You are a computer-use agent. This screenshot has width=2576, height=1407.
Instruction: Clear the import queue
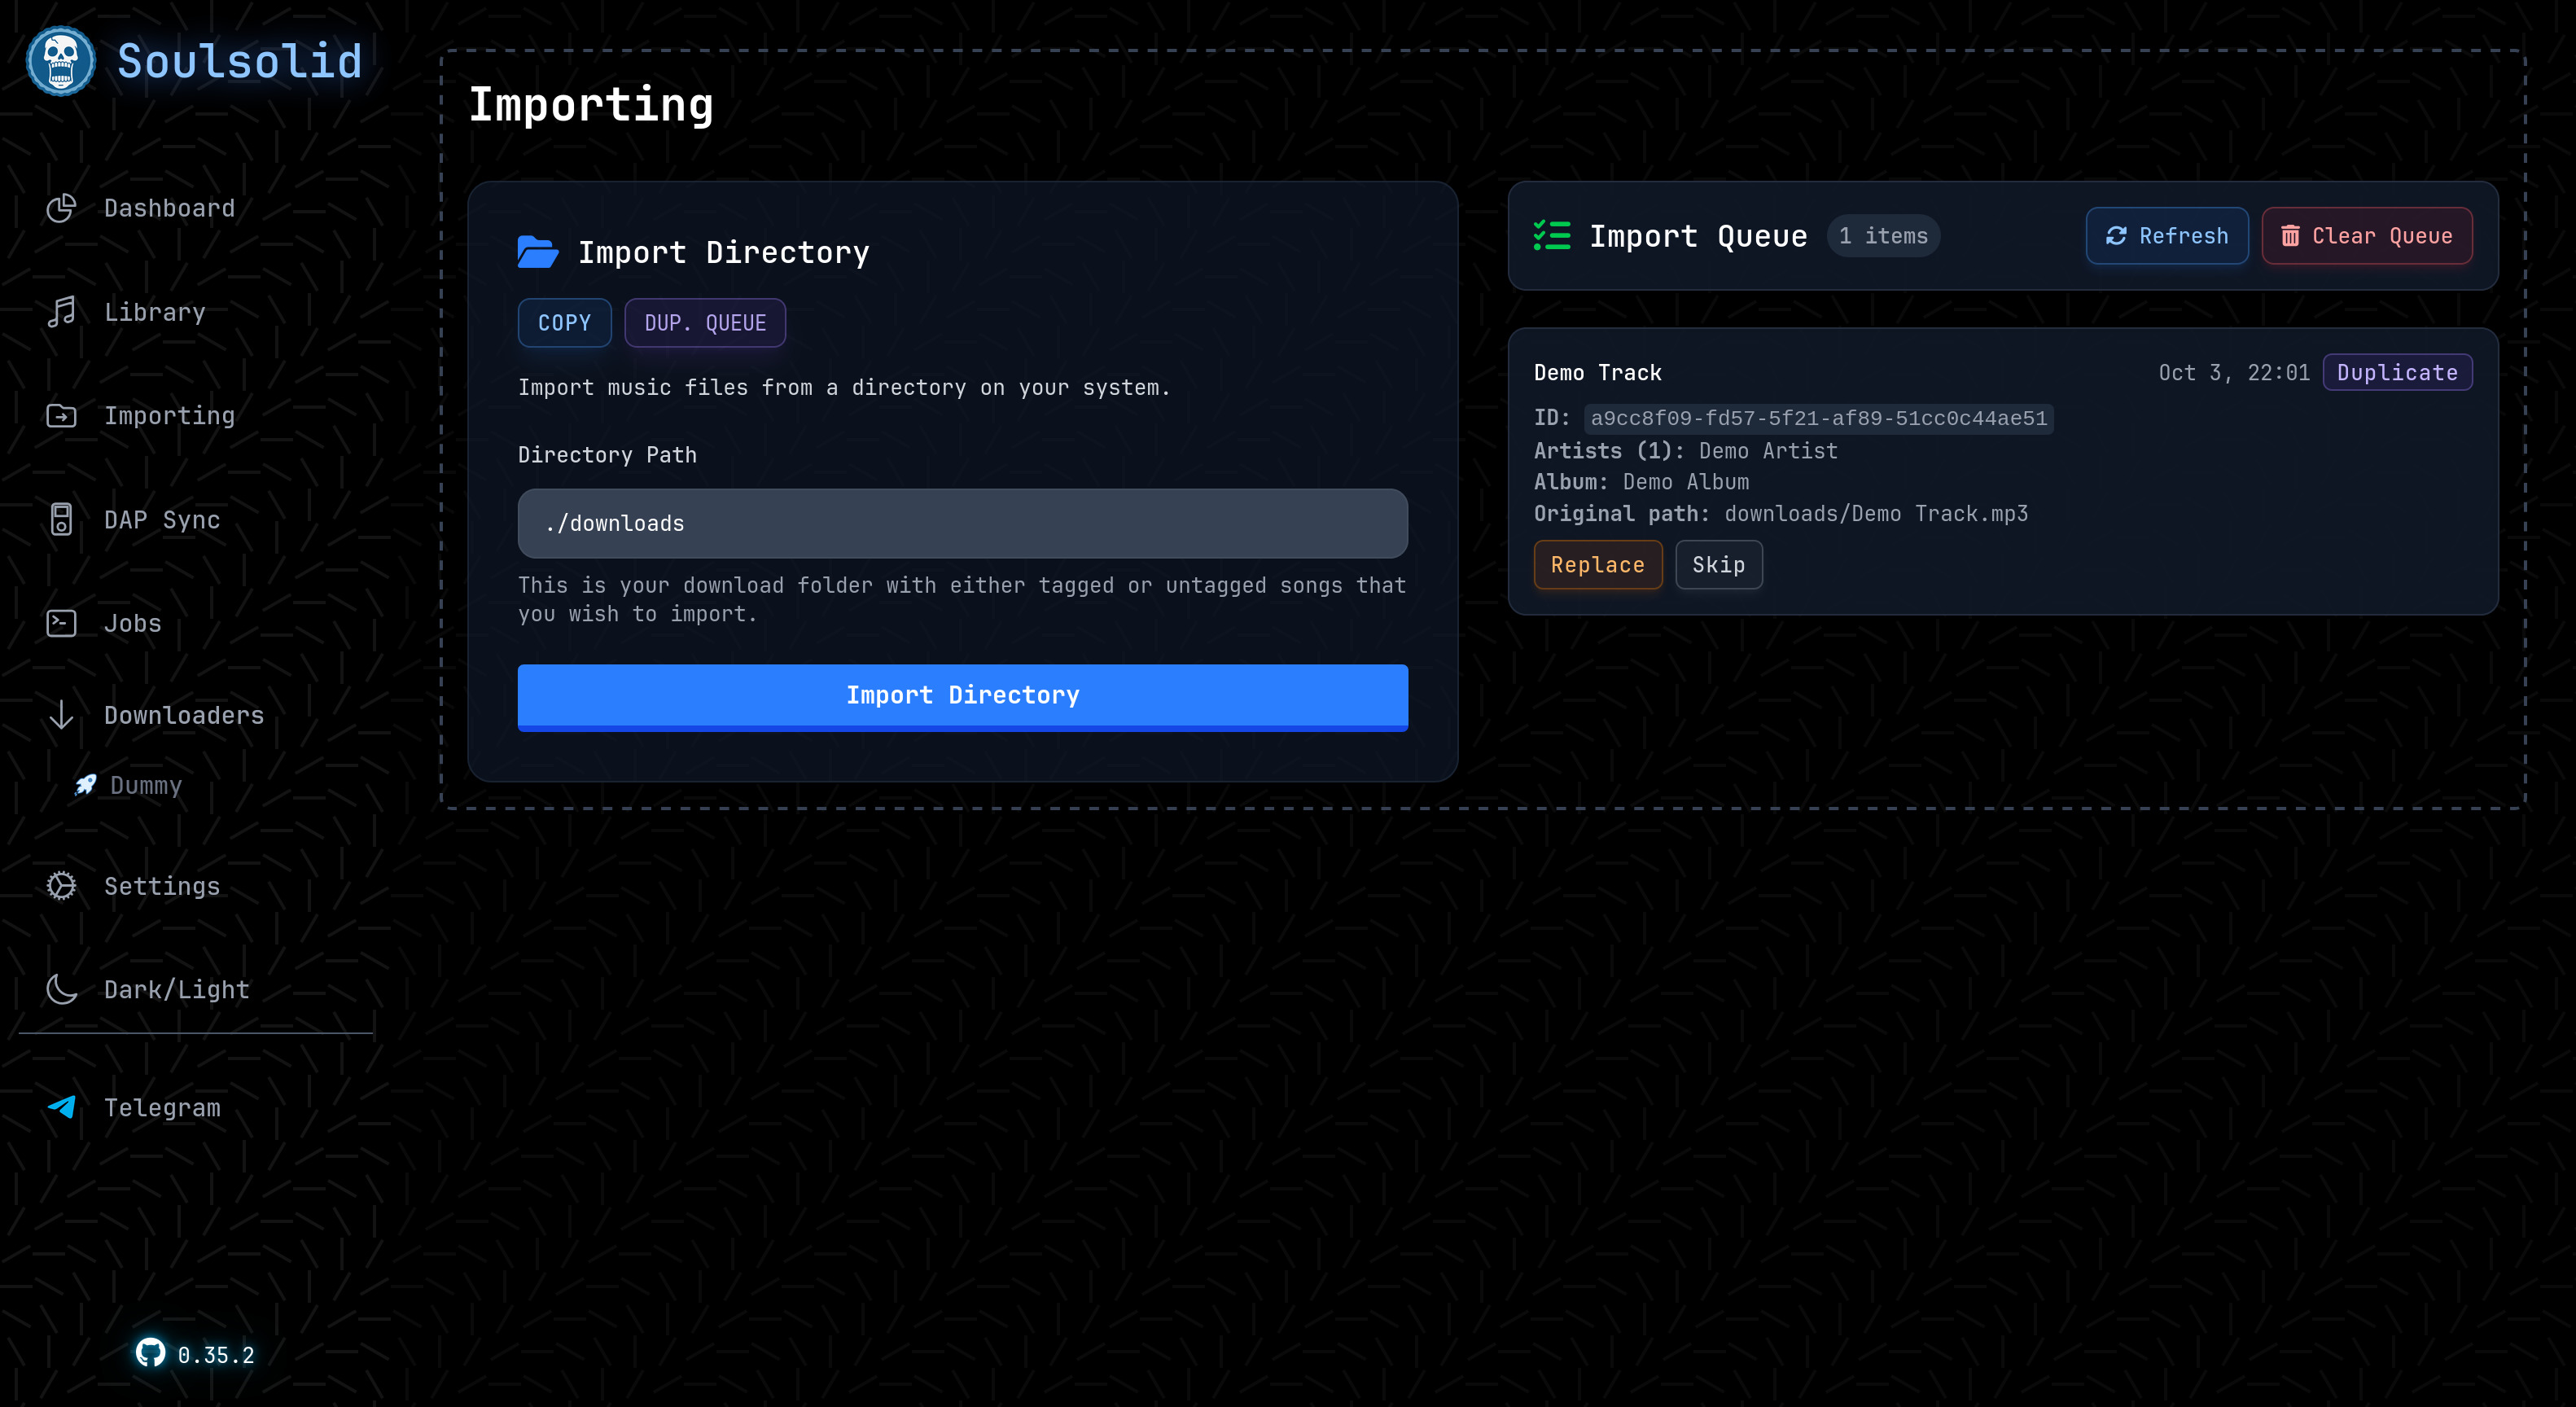pos(2367,235)
